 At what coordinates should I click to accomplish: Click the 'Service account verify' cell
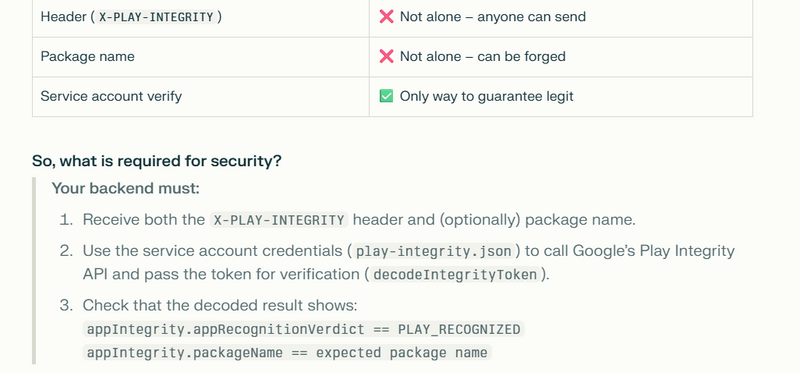click(201, 96)
